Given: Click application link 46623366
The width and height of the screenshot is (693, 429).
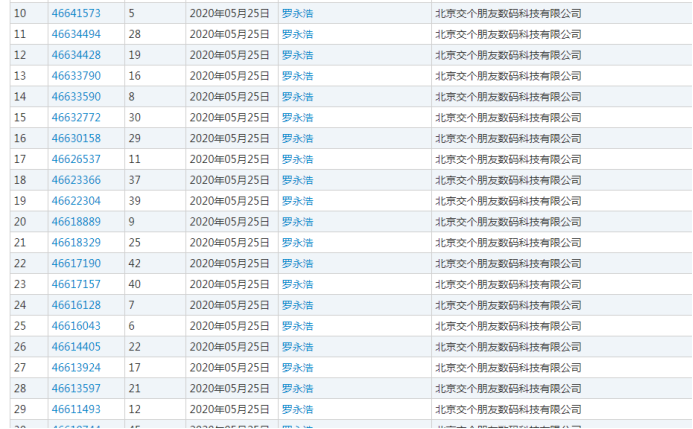Looking at the screenshot, I should pos(76,180).
